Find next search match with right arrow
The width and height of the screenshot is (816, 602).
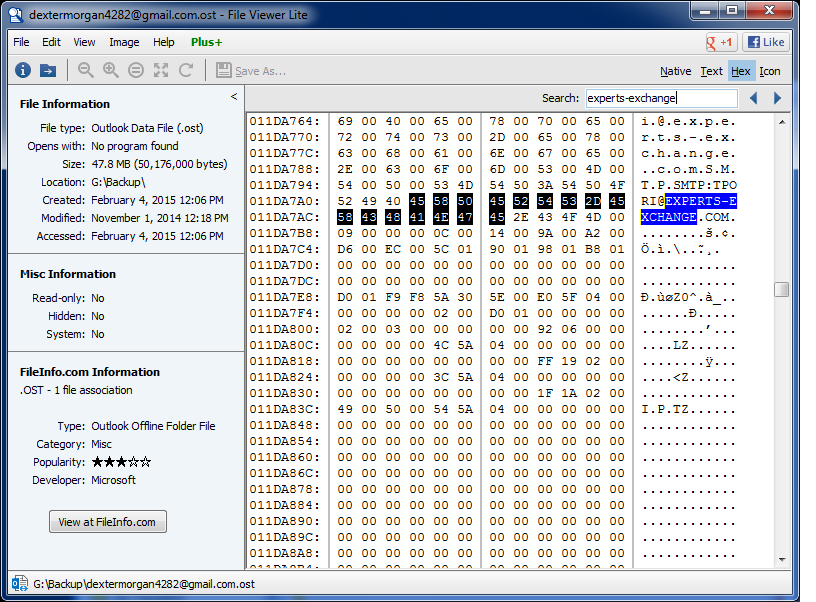tap(777, 98)
